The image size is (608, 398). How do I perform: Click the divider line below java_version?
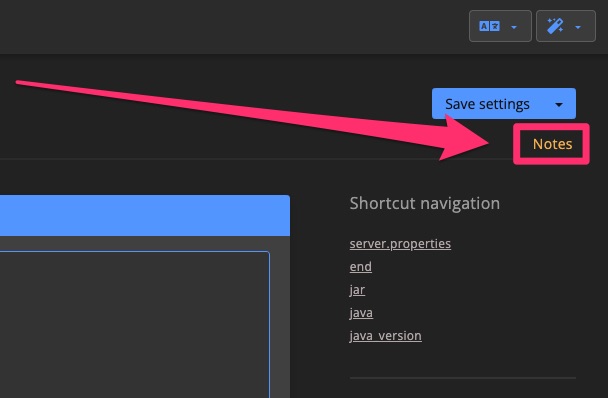point(463,377)
